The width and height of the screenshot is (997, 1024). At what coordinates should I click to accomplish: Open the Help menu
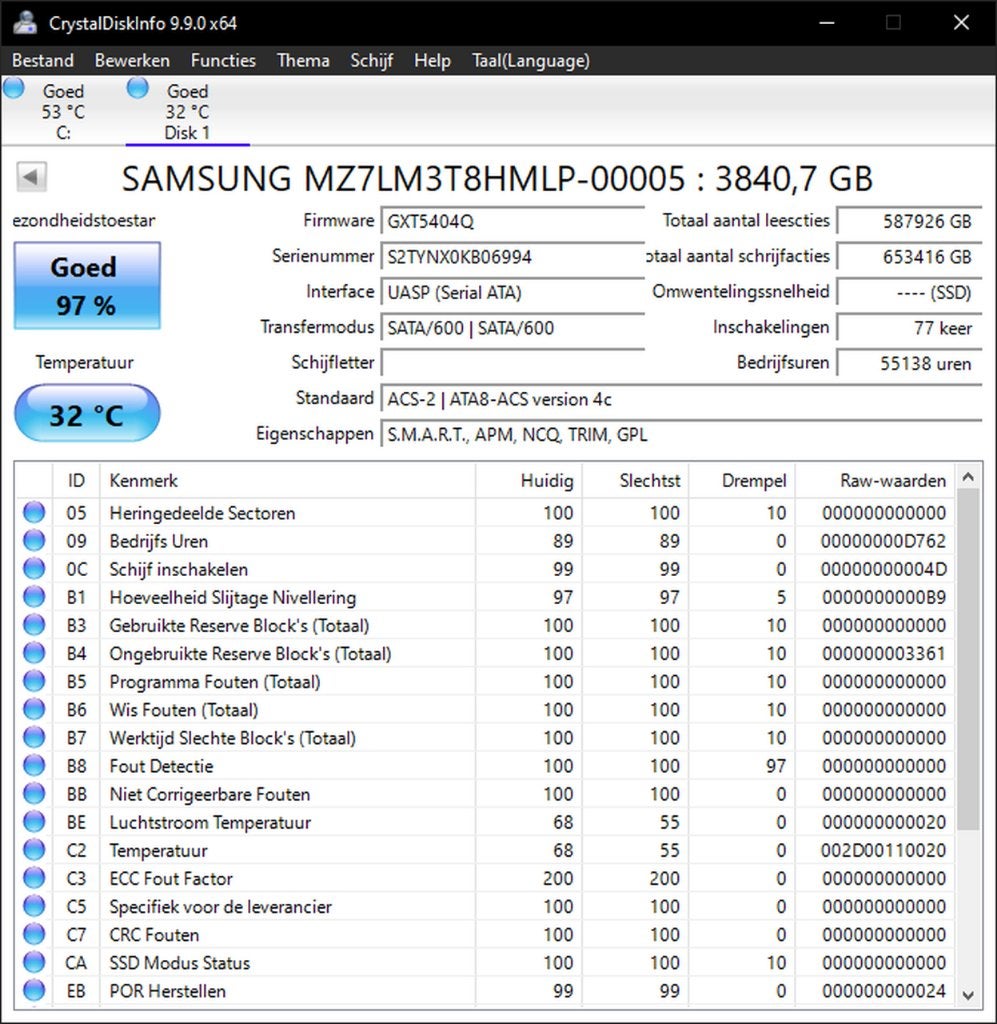pyautogui.click(x=432, y=60)
